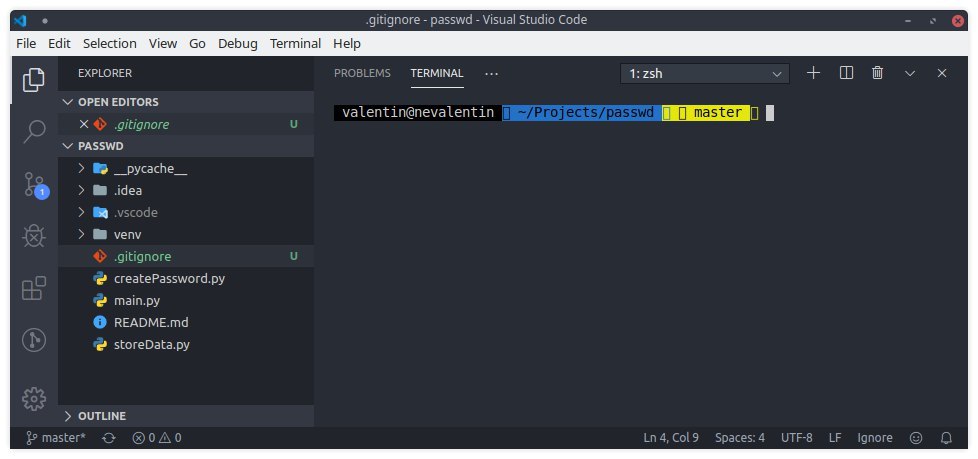Open the Help menu
This screenshot has width=978, height=459.
[x=347, y=44]
